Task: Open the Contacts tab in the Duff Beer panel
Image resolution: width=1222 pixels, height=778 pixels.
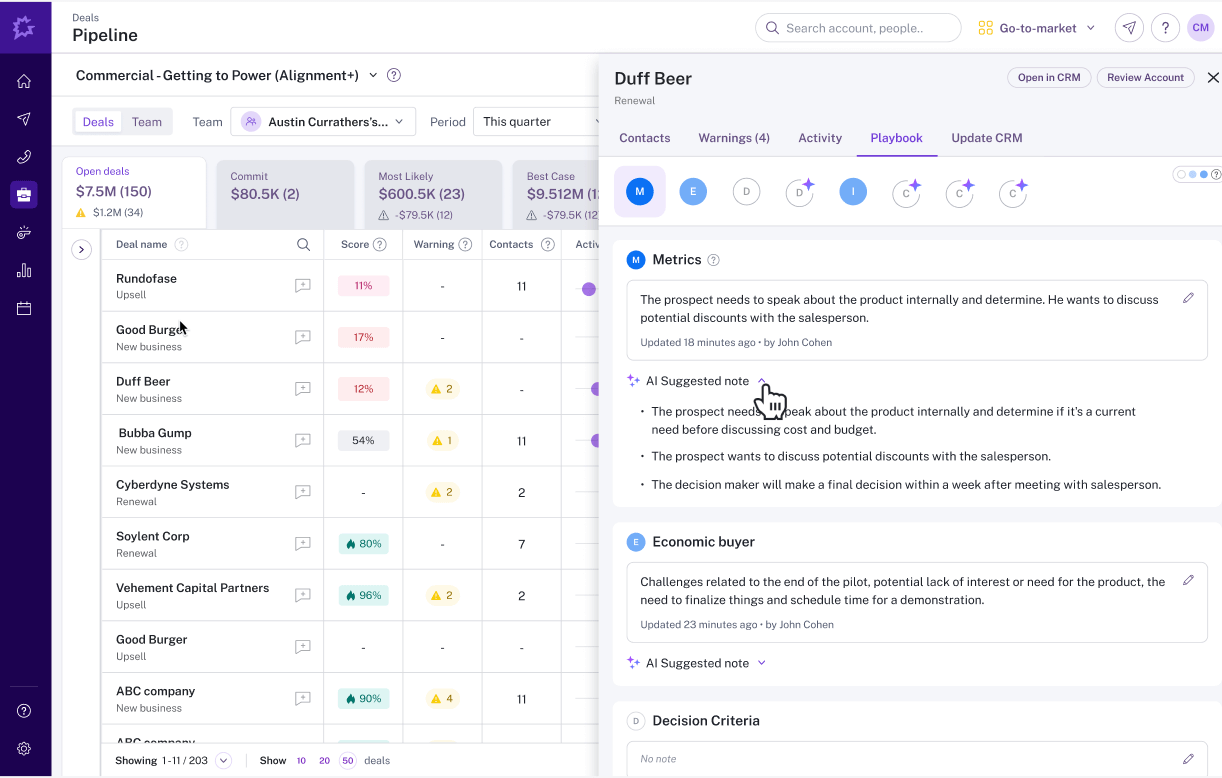Action: (x=644, y=138)
